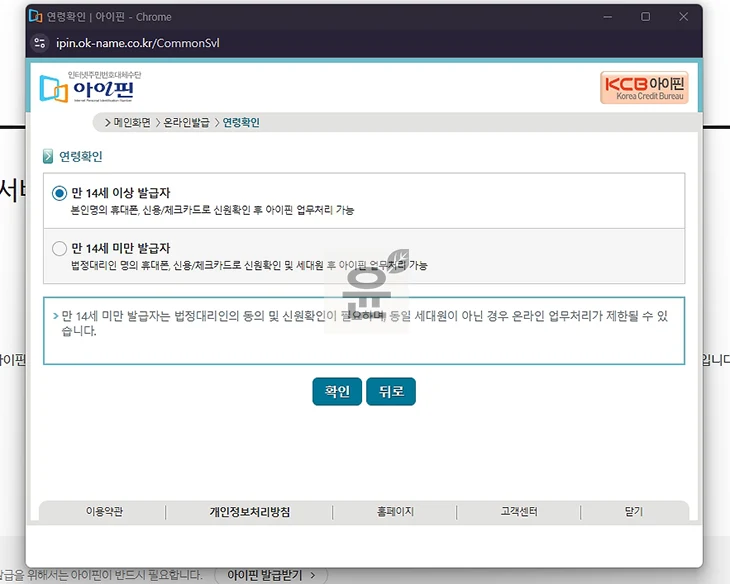This screenshot has height=584, width=730.
Task: Open 이용약관 in footer menu
Action: pyautogui.click(x=105, y=512)
